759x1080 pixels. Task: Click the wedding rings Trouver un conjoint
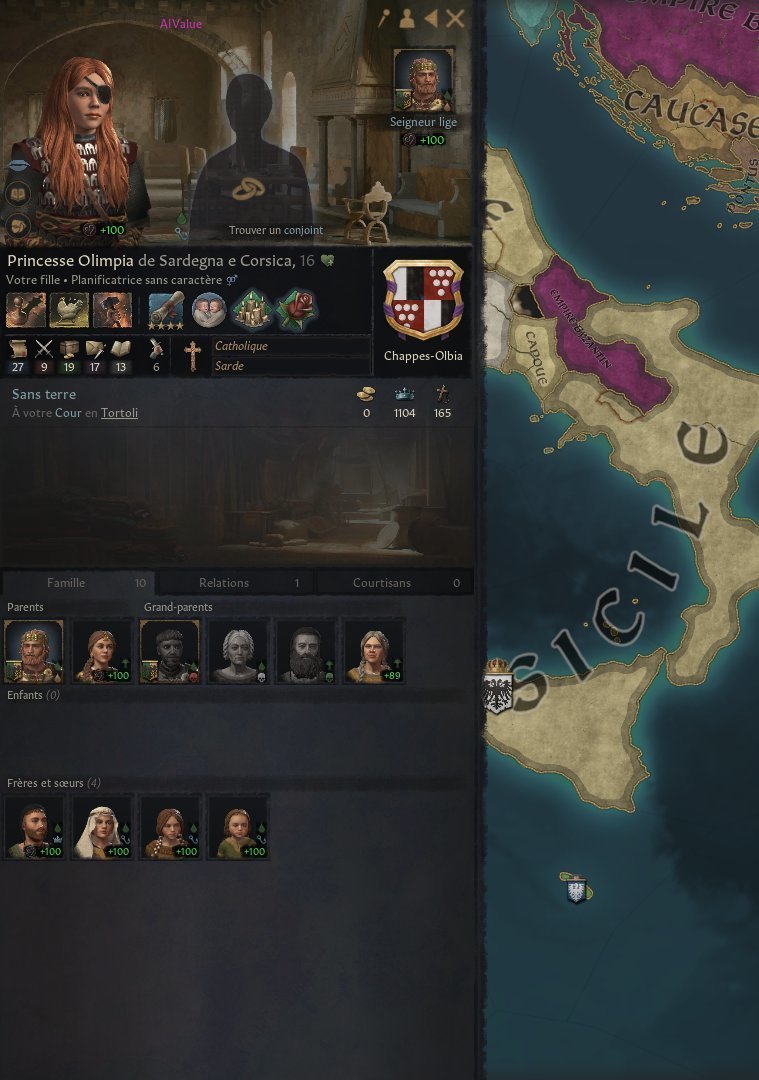[x=247, y=189]
